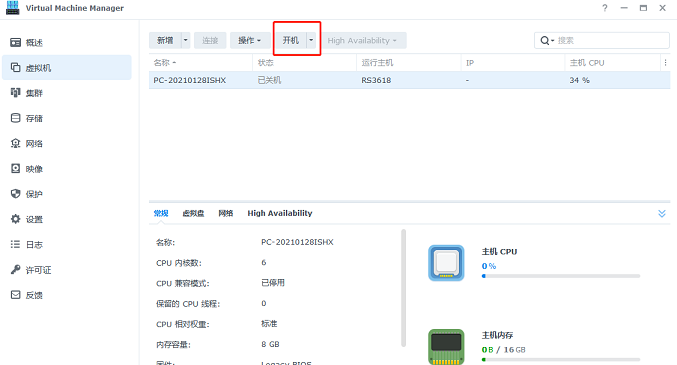677x365 pixels.
Task: Open the 操作 action dropdown
Action: (x=250, y=41)
